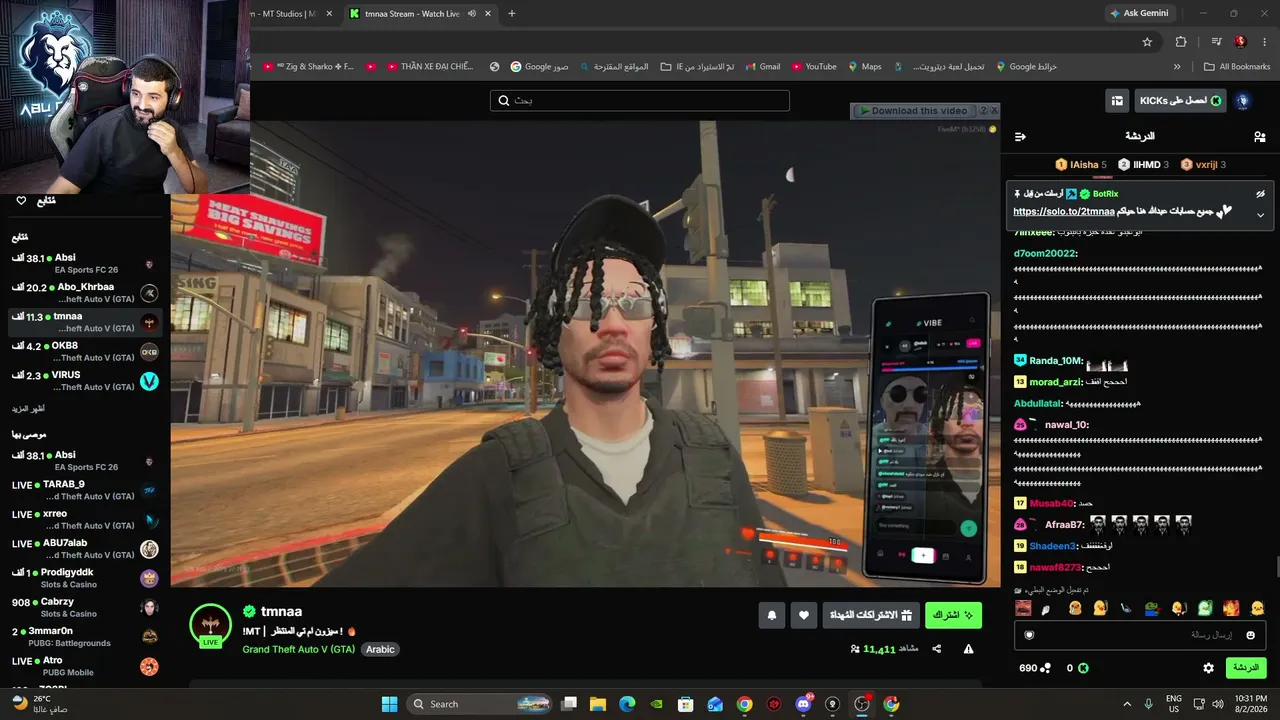
Task: Open the weather widget on taskbar
Action: click(x=40, y=704)
